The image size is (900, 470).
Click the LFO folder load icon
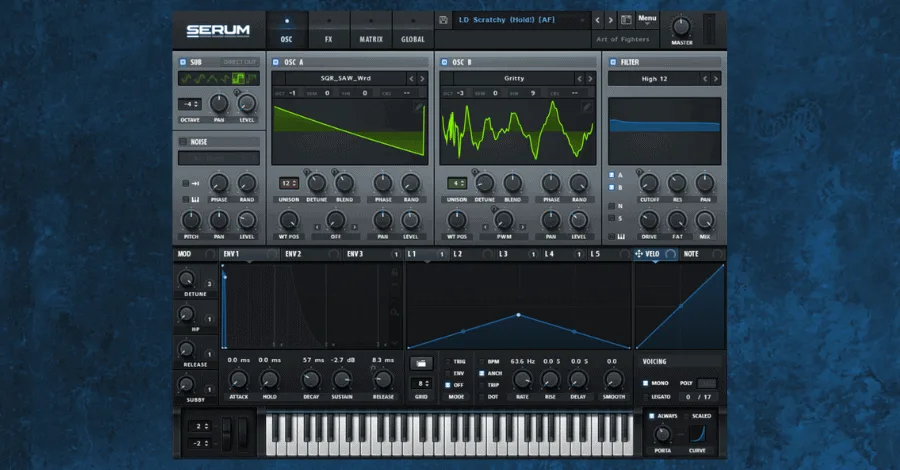(x=421, y=363)
